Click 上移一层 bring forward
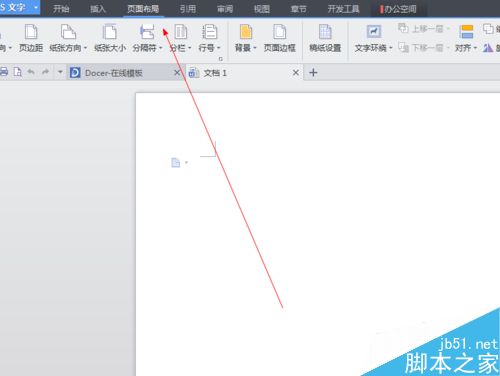The height and width of the screenshot is (376, 500). point(424,29)
